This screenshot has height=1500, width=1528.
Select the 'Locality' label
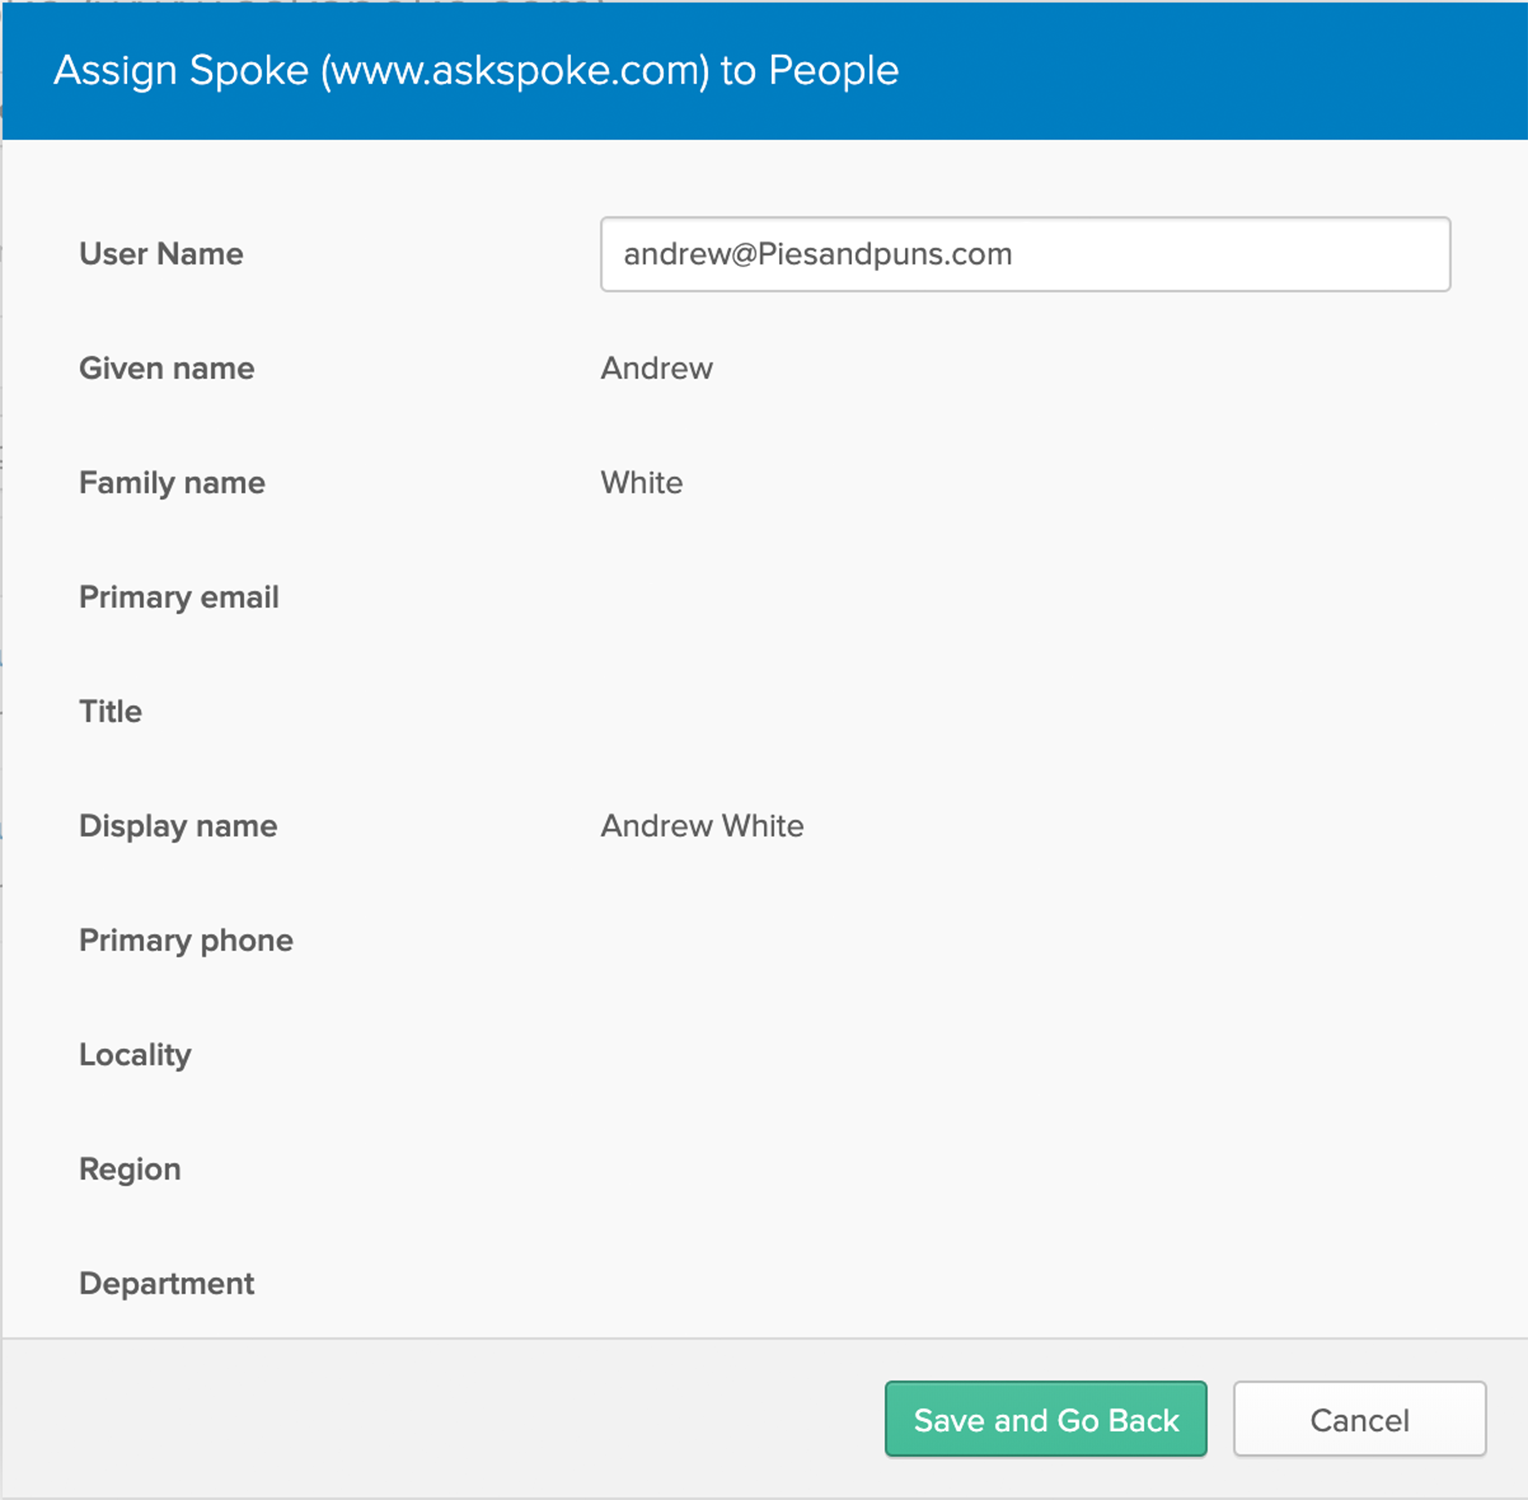[135, 1055]
